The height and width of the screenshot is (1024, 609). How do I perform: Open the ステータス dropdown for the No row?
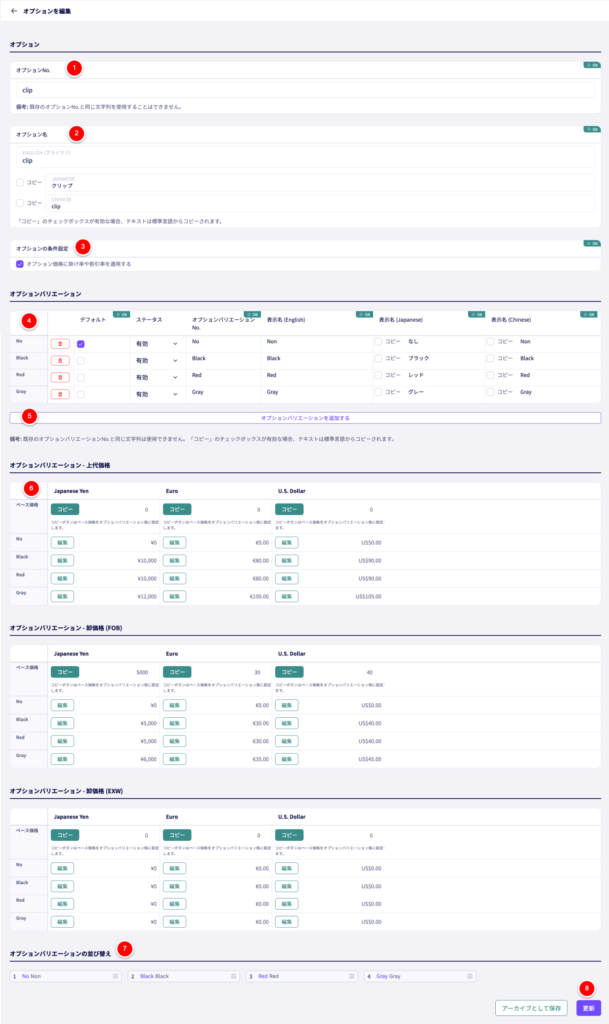click(x=157, y=344)
